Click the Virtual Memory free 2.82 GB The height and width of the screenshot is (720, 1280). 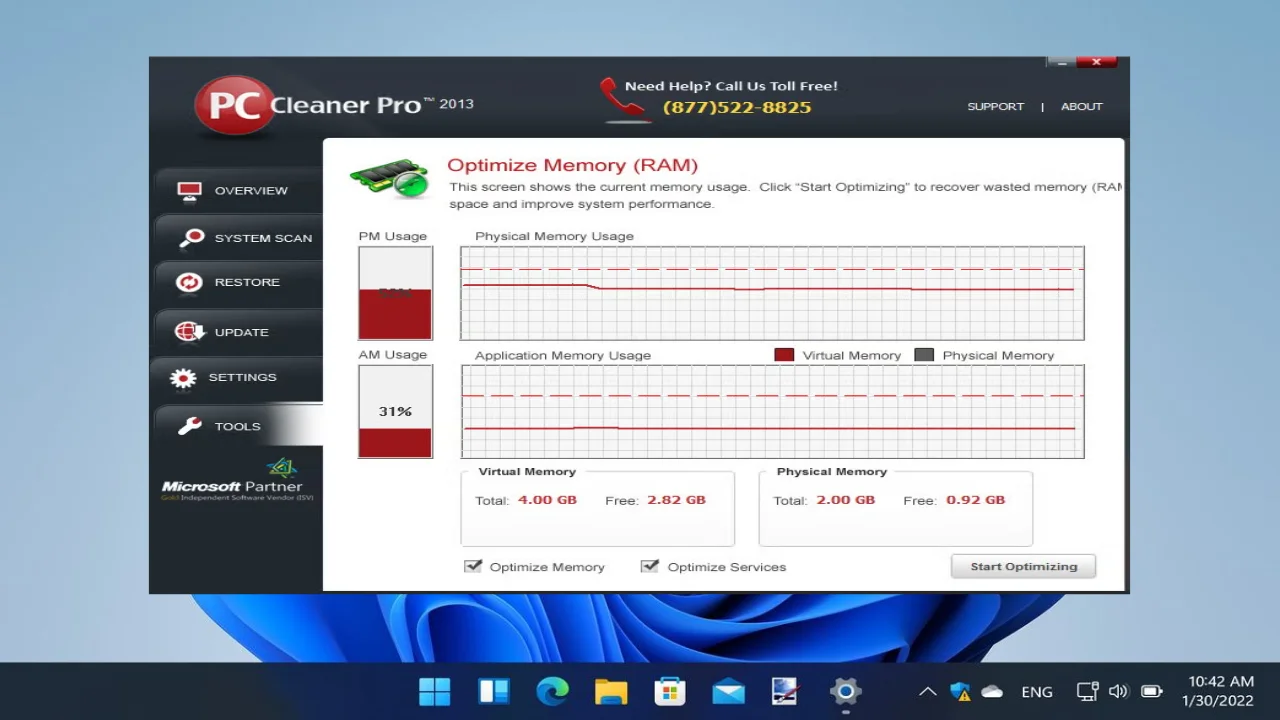[676, 500]
